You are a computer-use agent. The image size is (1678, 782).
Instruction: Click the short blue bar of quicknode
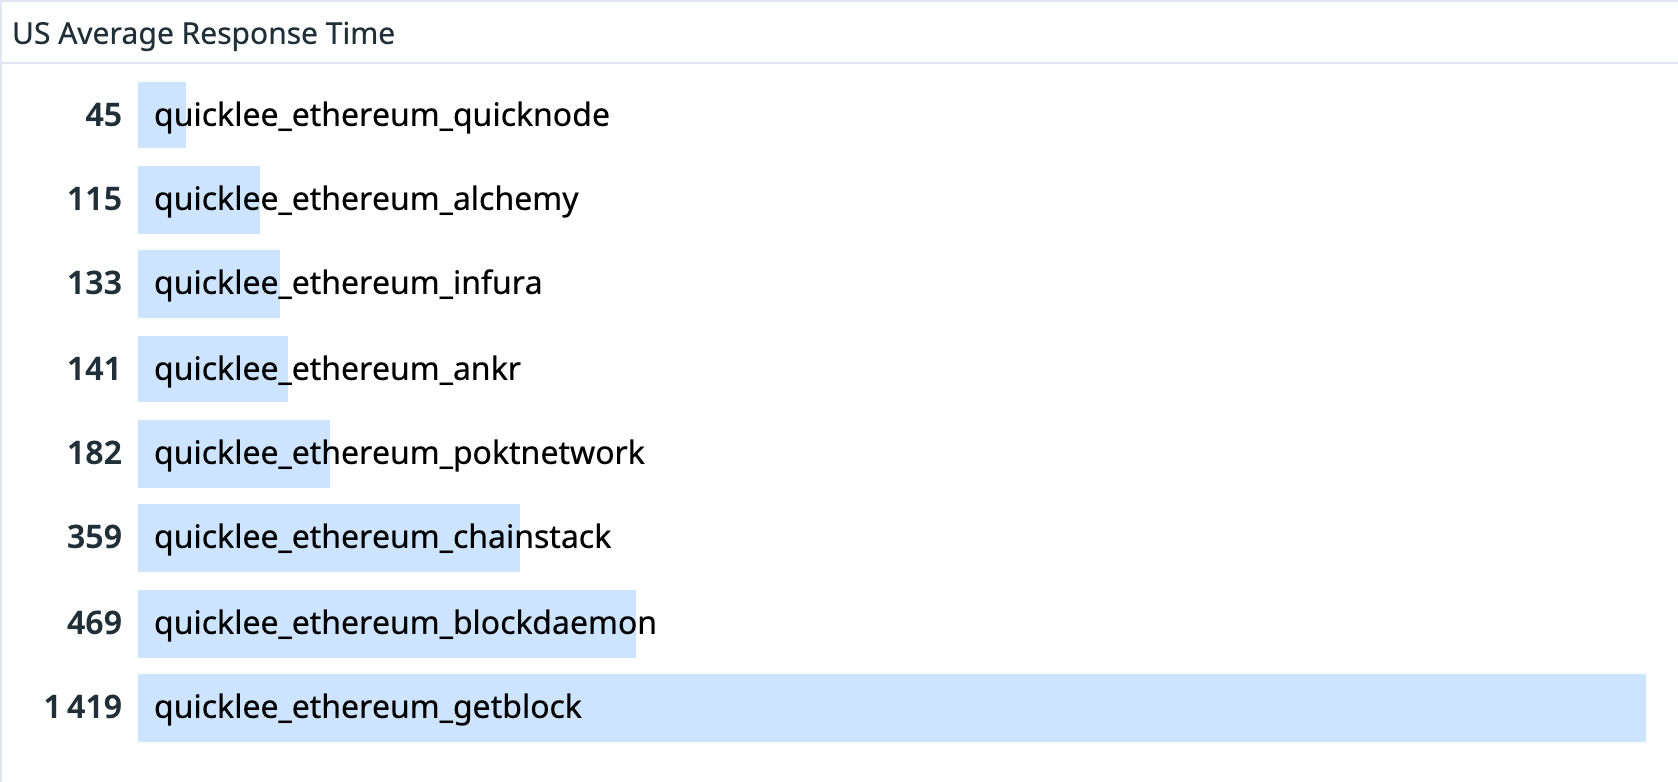162,115
